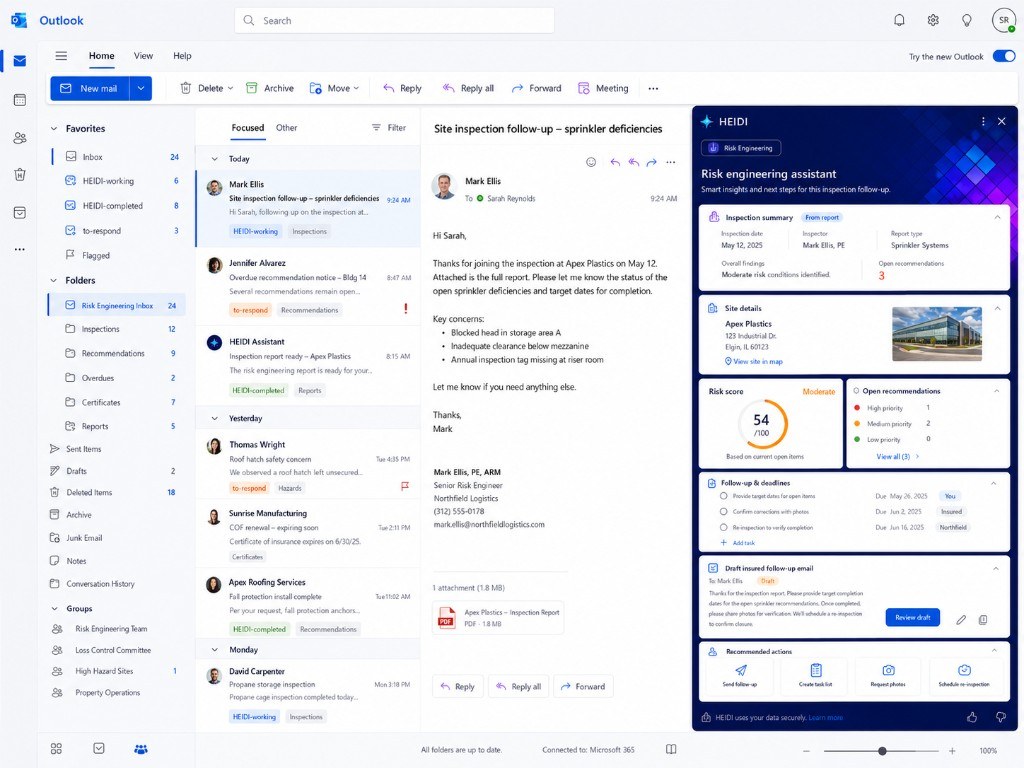
Task: Click the Create task list action
Action: tap(815, 676)
